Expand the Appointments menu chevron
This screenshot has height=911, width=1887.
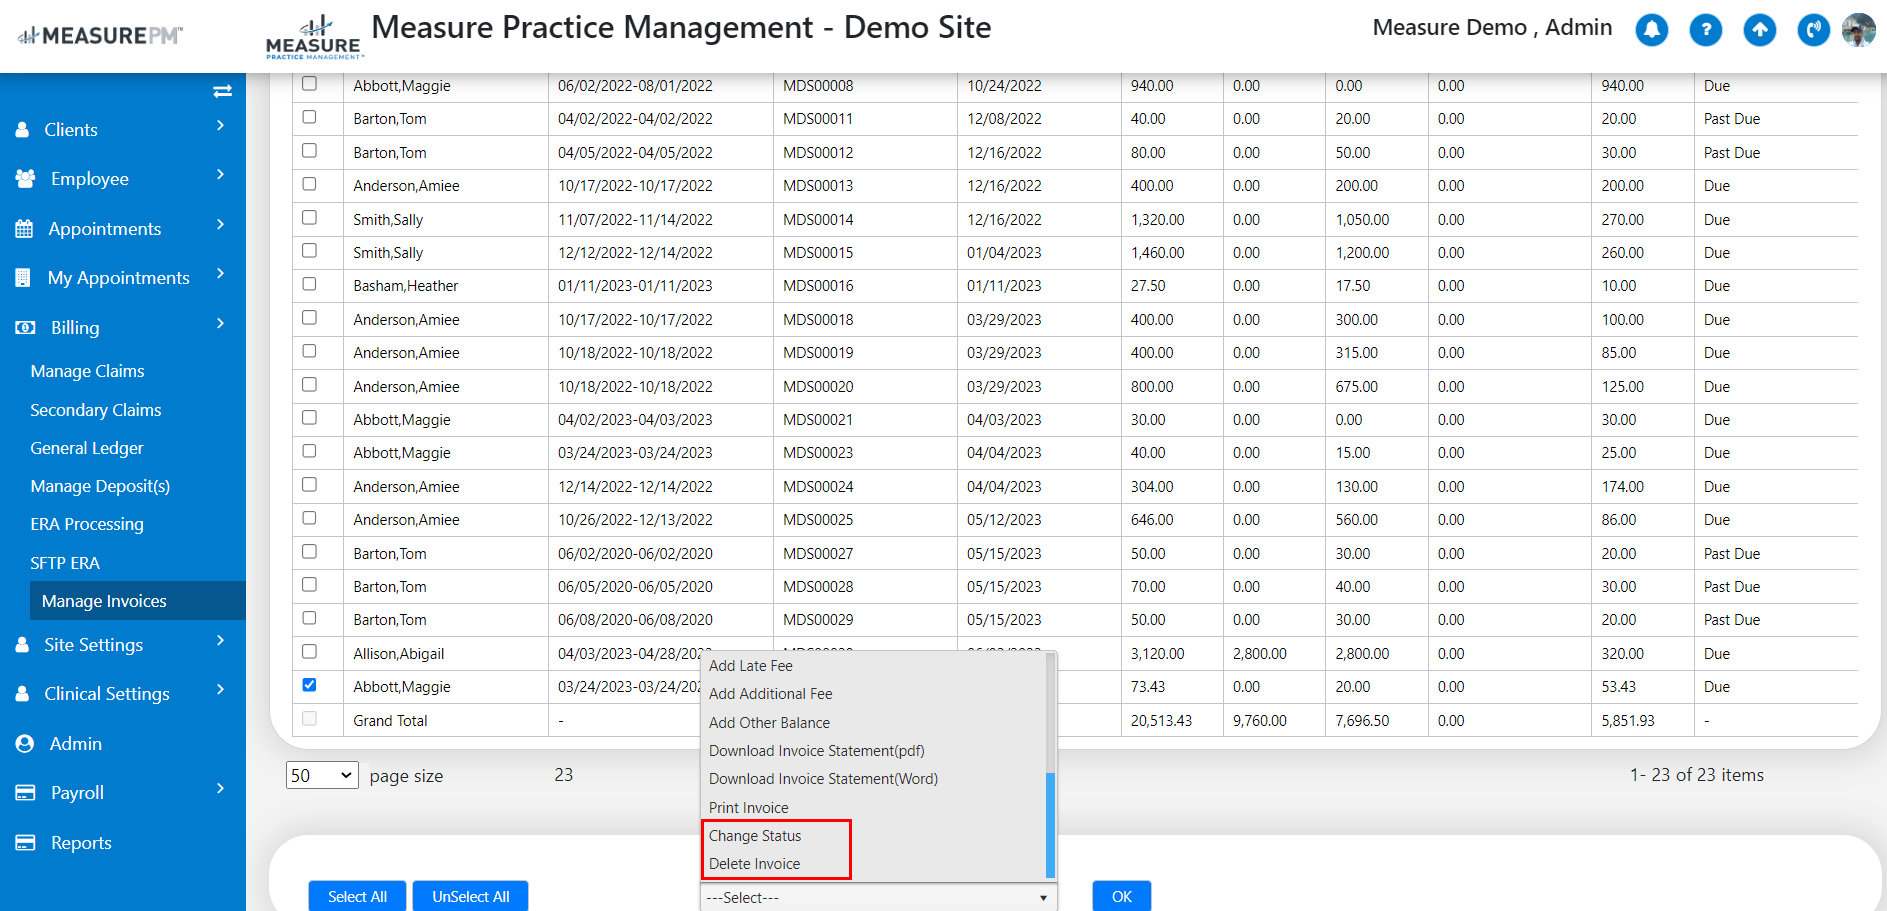(220, 225)
